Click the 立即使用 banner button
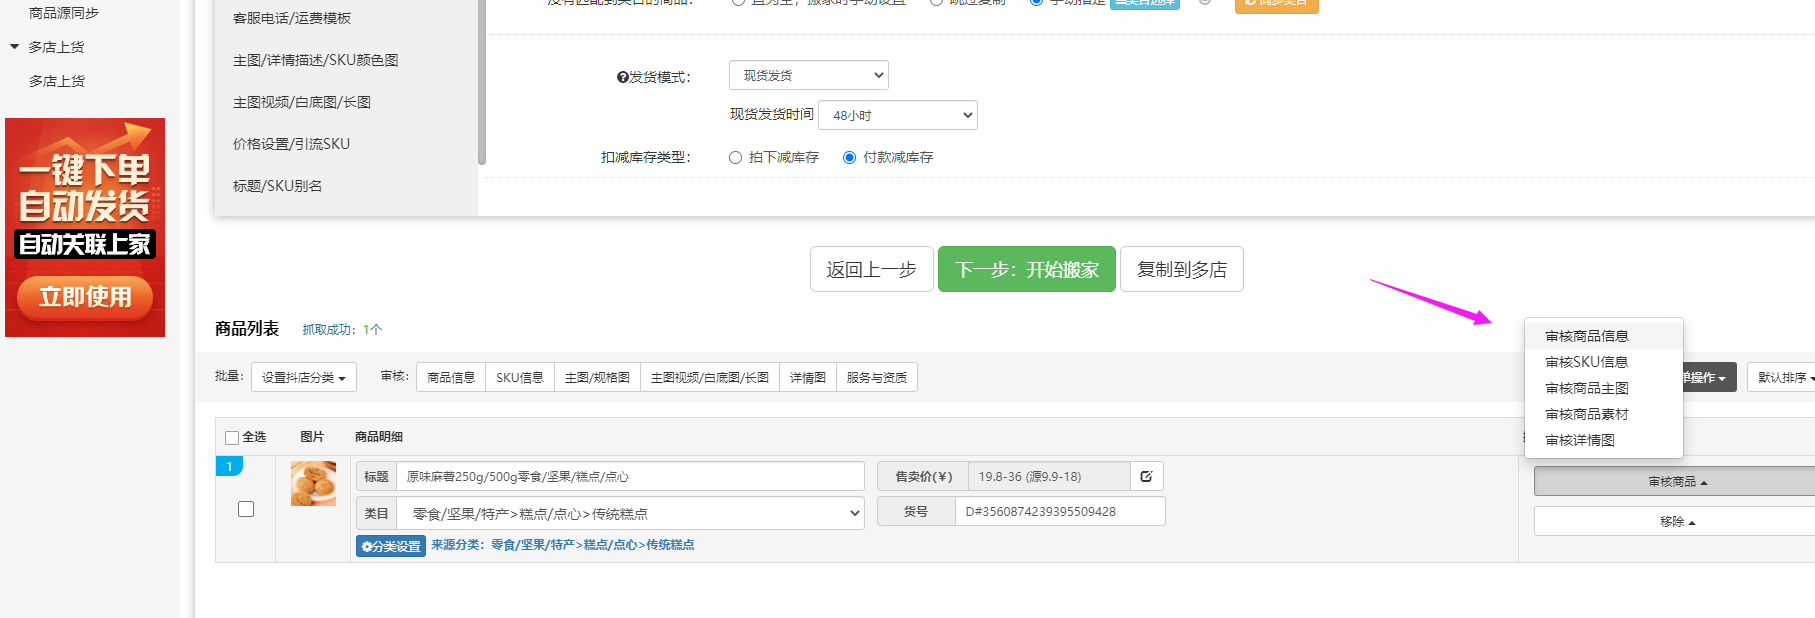The width and height of the screenshot is (1815, 618). point(85,297)
